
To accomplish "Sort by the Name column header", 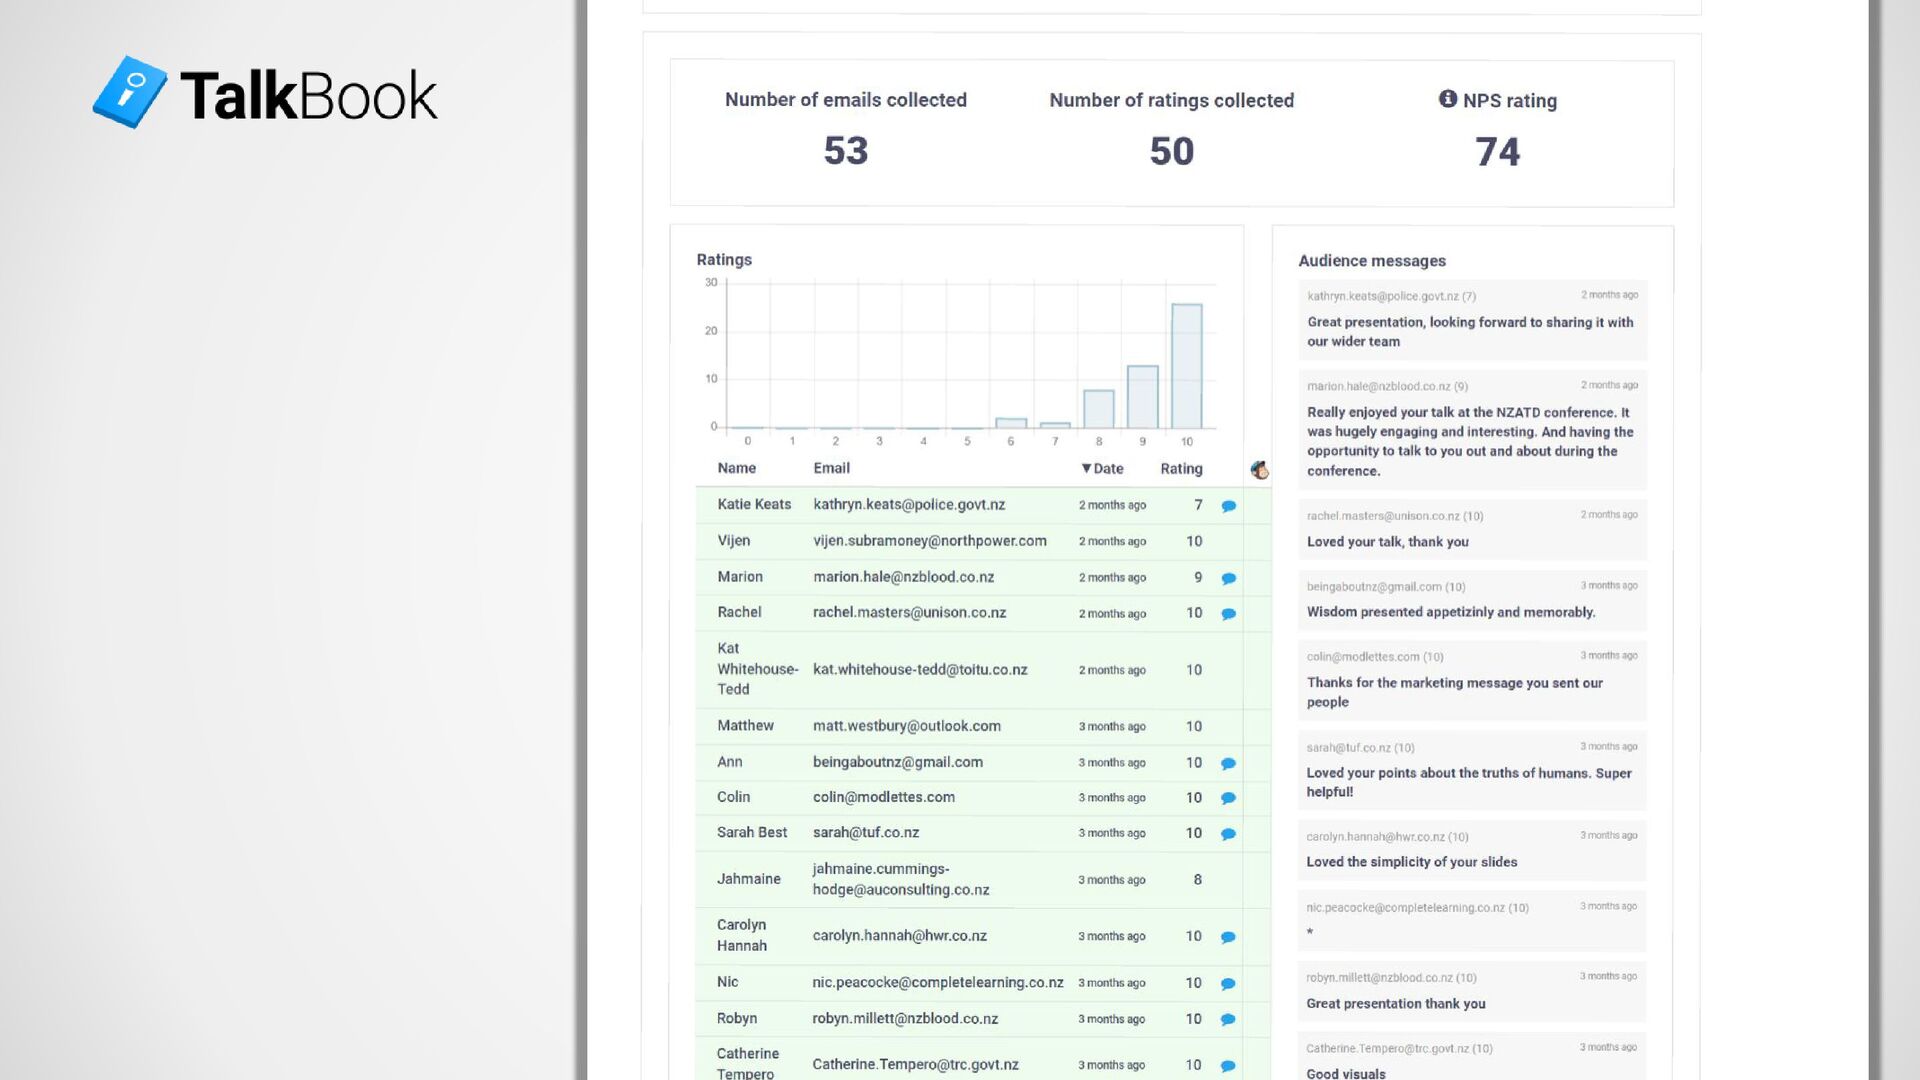I will click(736, 468).
